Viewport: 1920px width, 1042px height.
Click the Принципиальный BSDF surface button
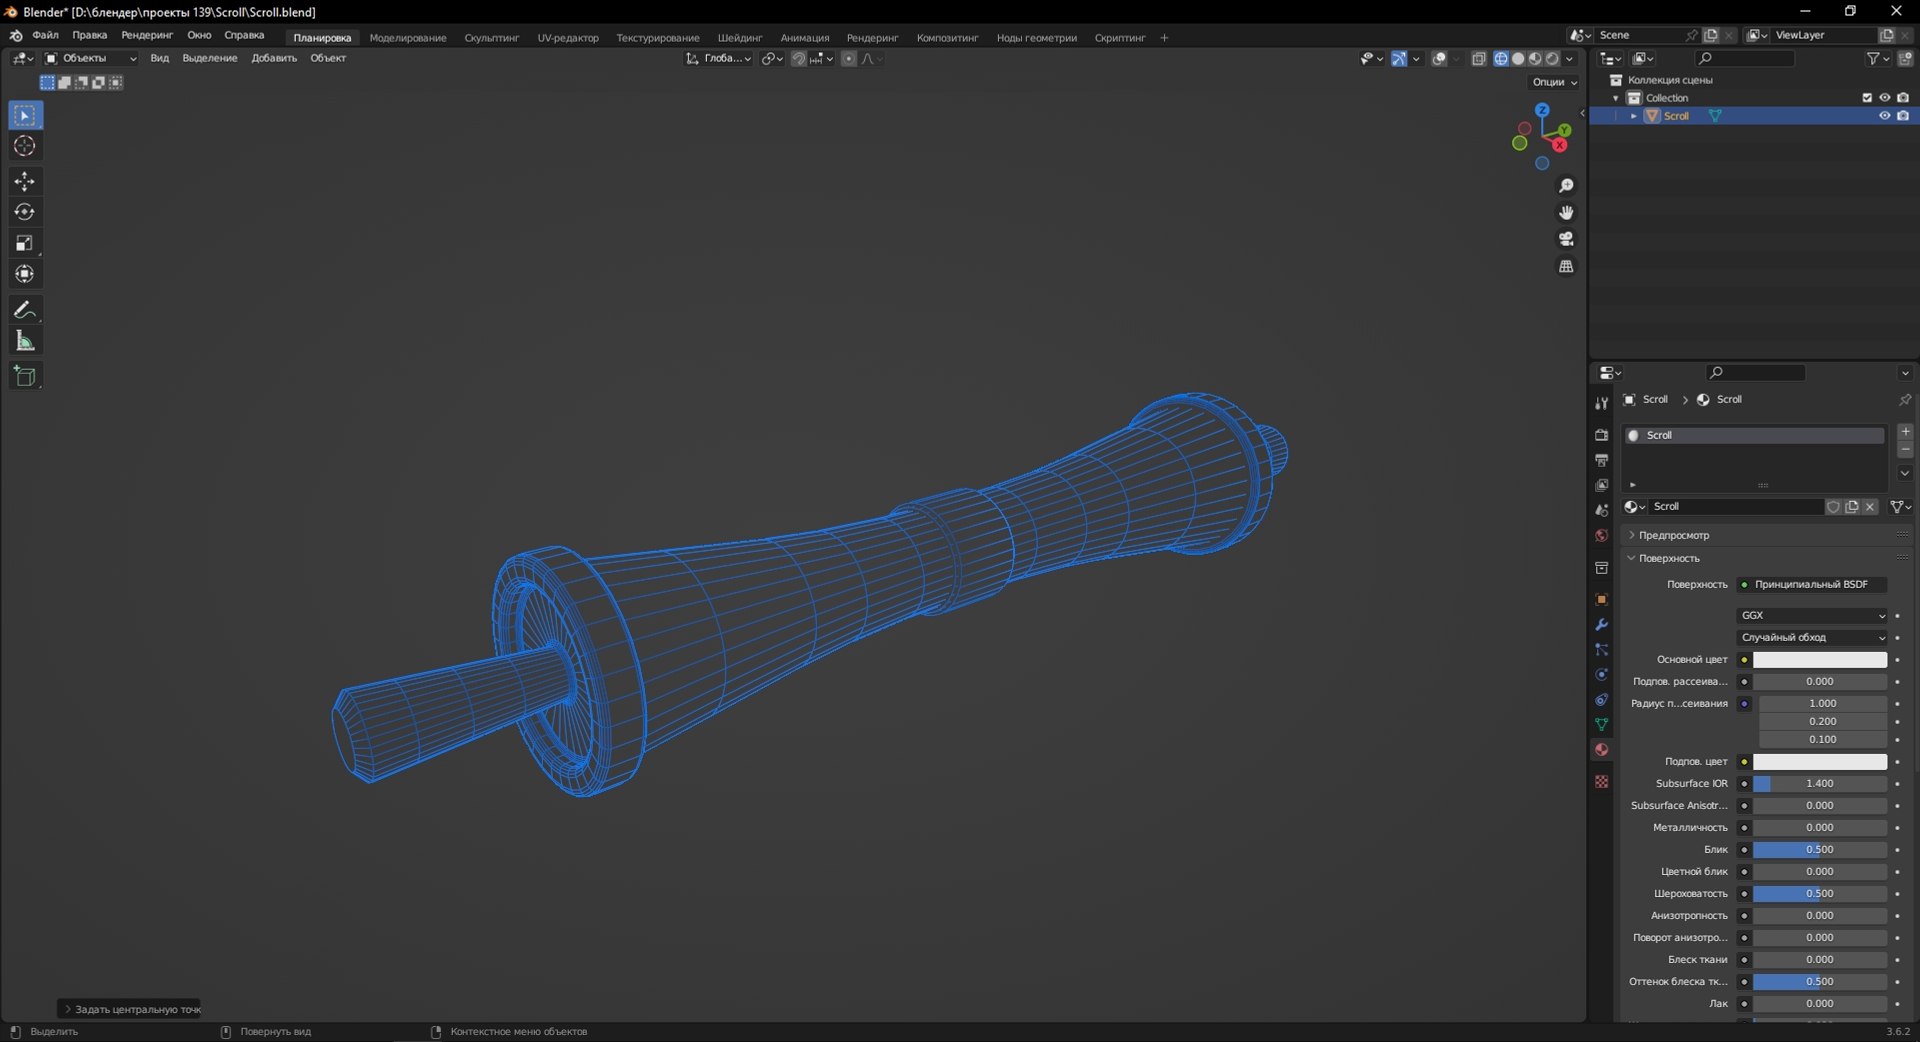(1812, 584)
